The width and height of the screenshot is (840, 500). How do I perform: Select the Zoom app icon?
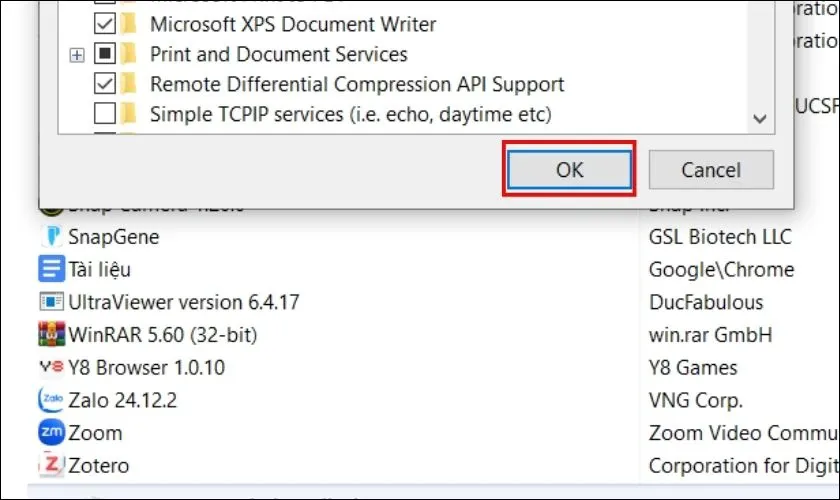(x=50, y=433)
